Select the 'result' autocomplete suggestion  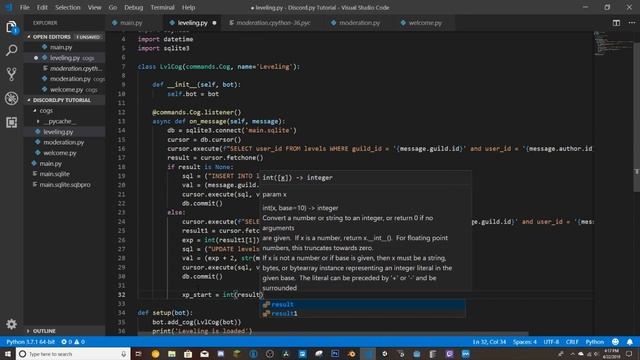click(x=362, y=304)
